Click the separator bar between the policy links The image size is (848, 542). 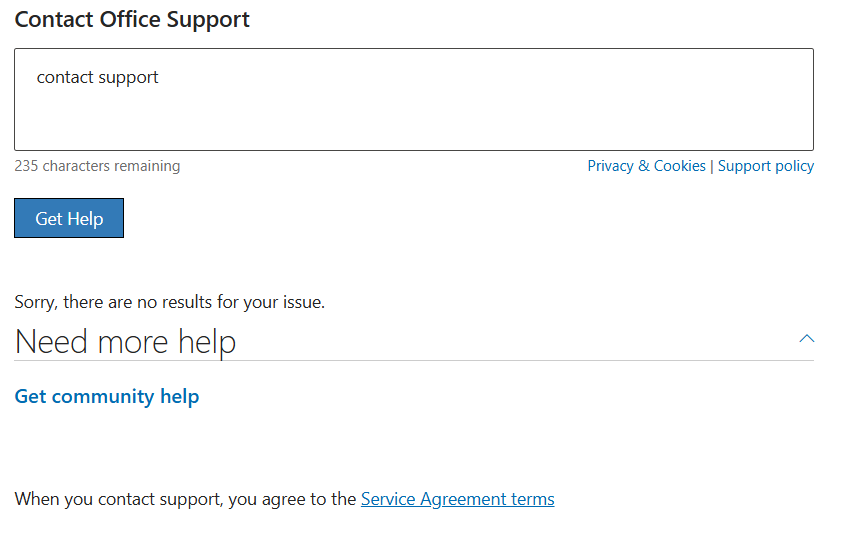tap(712, 166)
